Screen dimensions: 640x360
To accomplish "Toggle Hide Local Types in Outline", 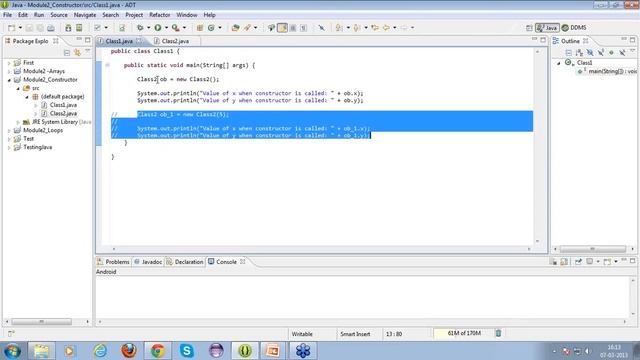I will point(622,53).
